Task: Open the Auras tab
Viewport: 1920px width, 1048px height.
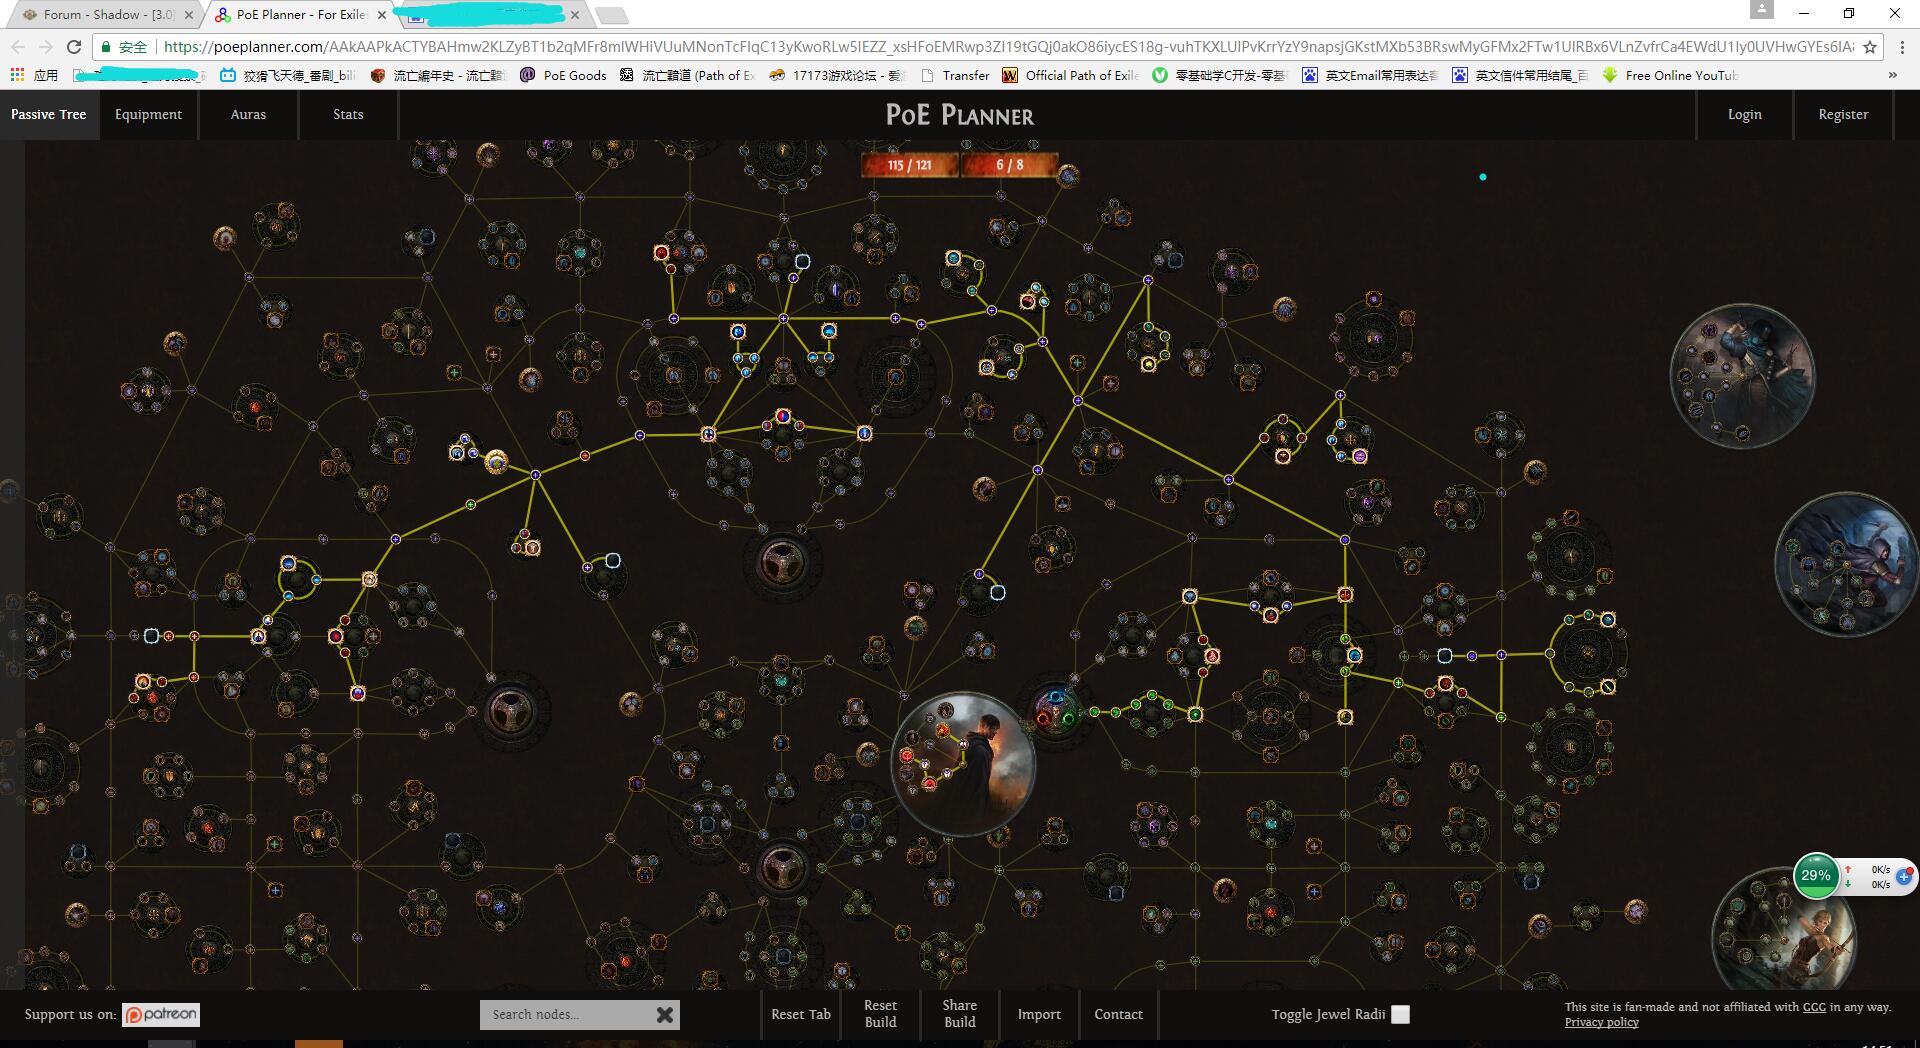Action: tap(248, 114)
